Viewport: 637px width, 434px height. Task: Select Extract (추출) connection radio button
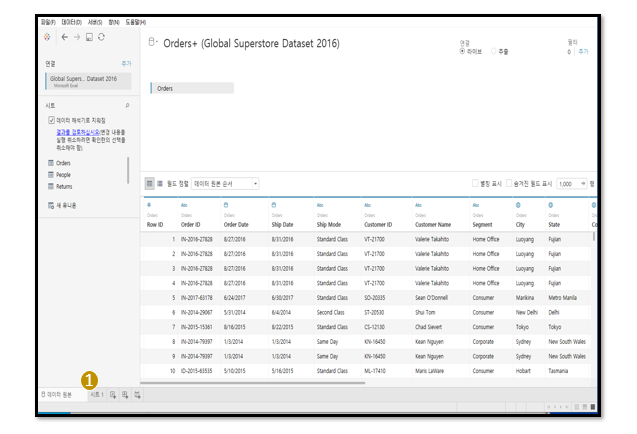(494, 51)
